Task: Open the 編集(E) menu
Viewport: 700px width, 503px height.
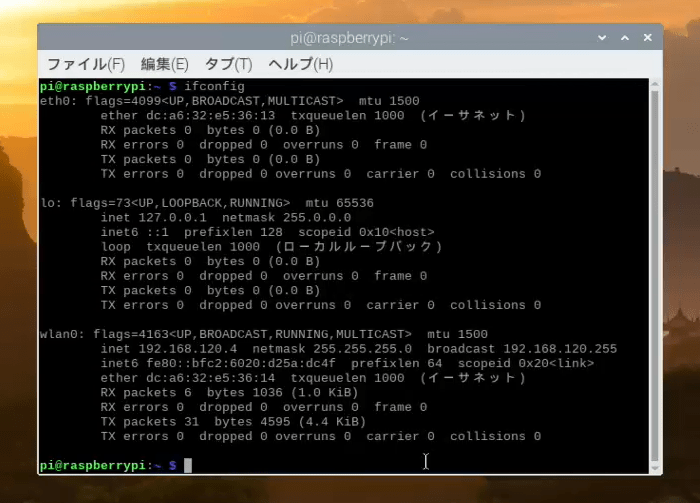Action: 164,64
